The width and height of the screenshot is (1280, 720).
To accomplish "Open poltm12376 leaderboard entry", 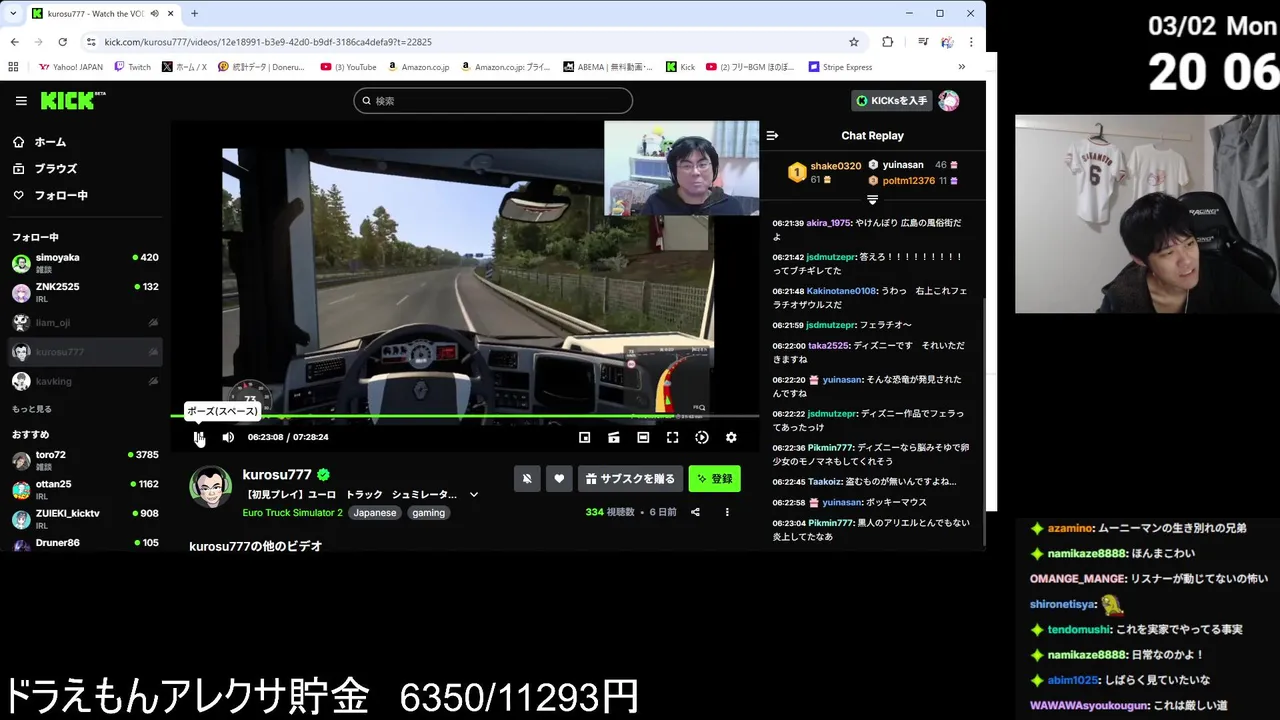I will coord(912,181).
